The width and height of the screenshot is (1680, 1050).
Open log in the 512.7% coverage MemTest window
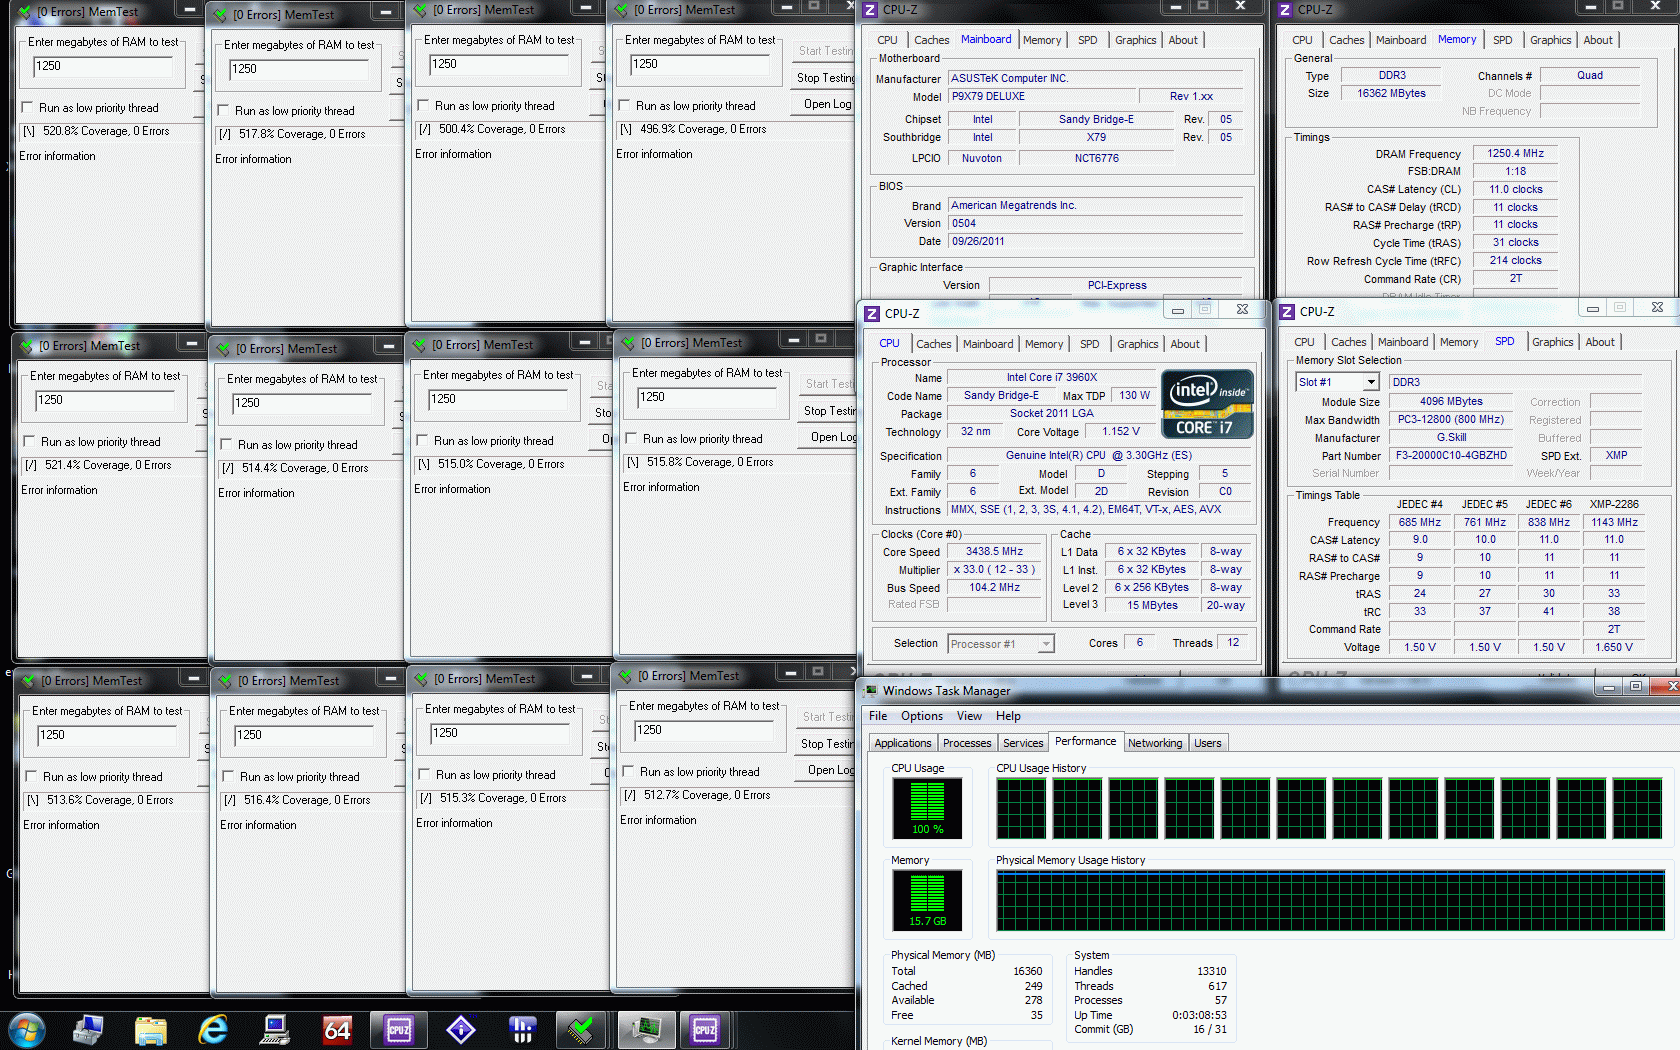tap(827, 770)
